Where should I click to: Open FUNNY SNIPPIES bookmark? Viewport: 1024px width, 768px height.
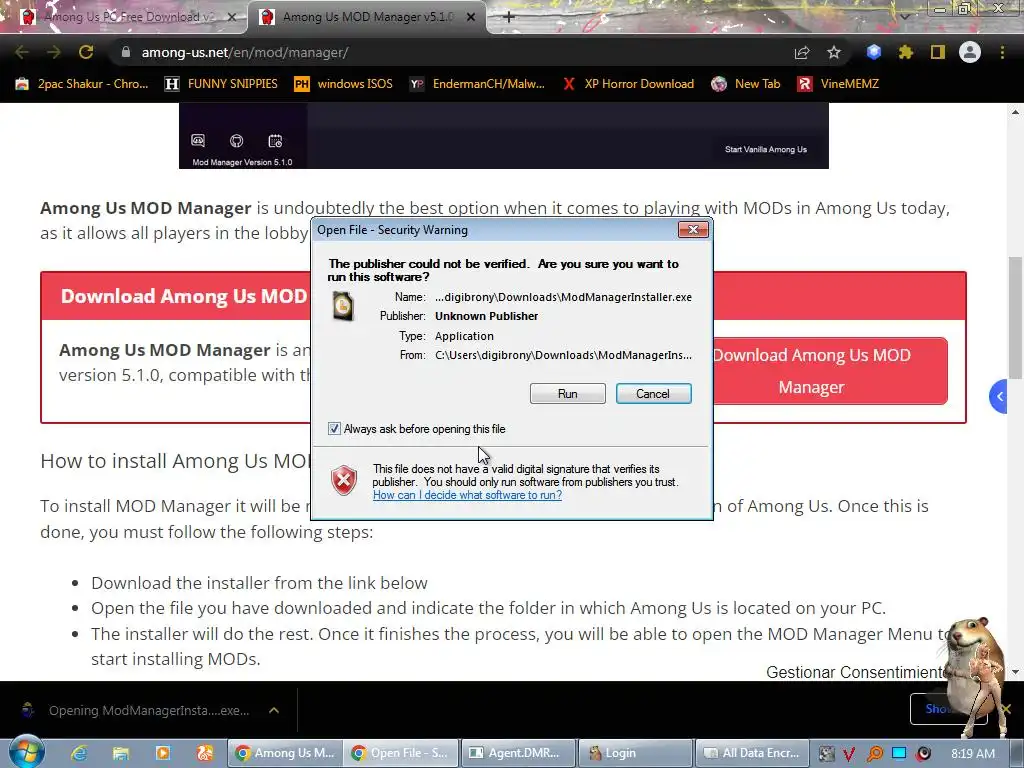tap(221, 84)
